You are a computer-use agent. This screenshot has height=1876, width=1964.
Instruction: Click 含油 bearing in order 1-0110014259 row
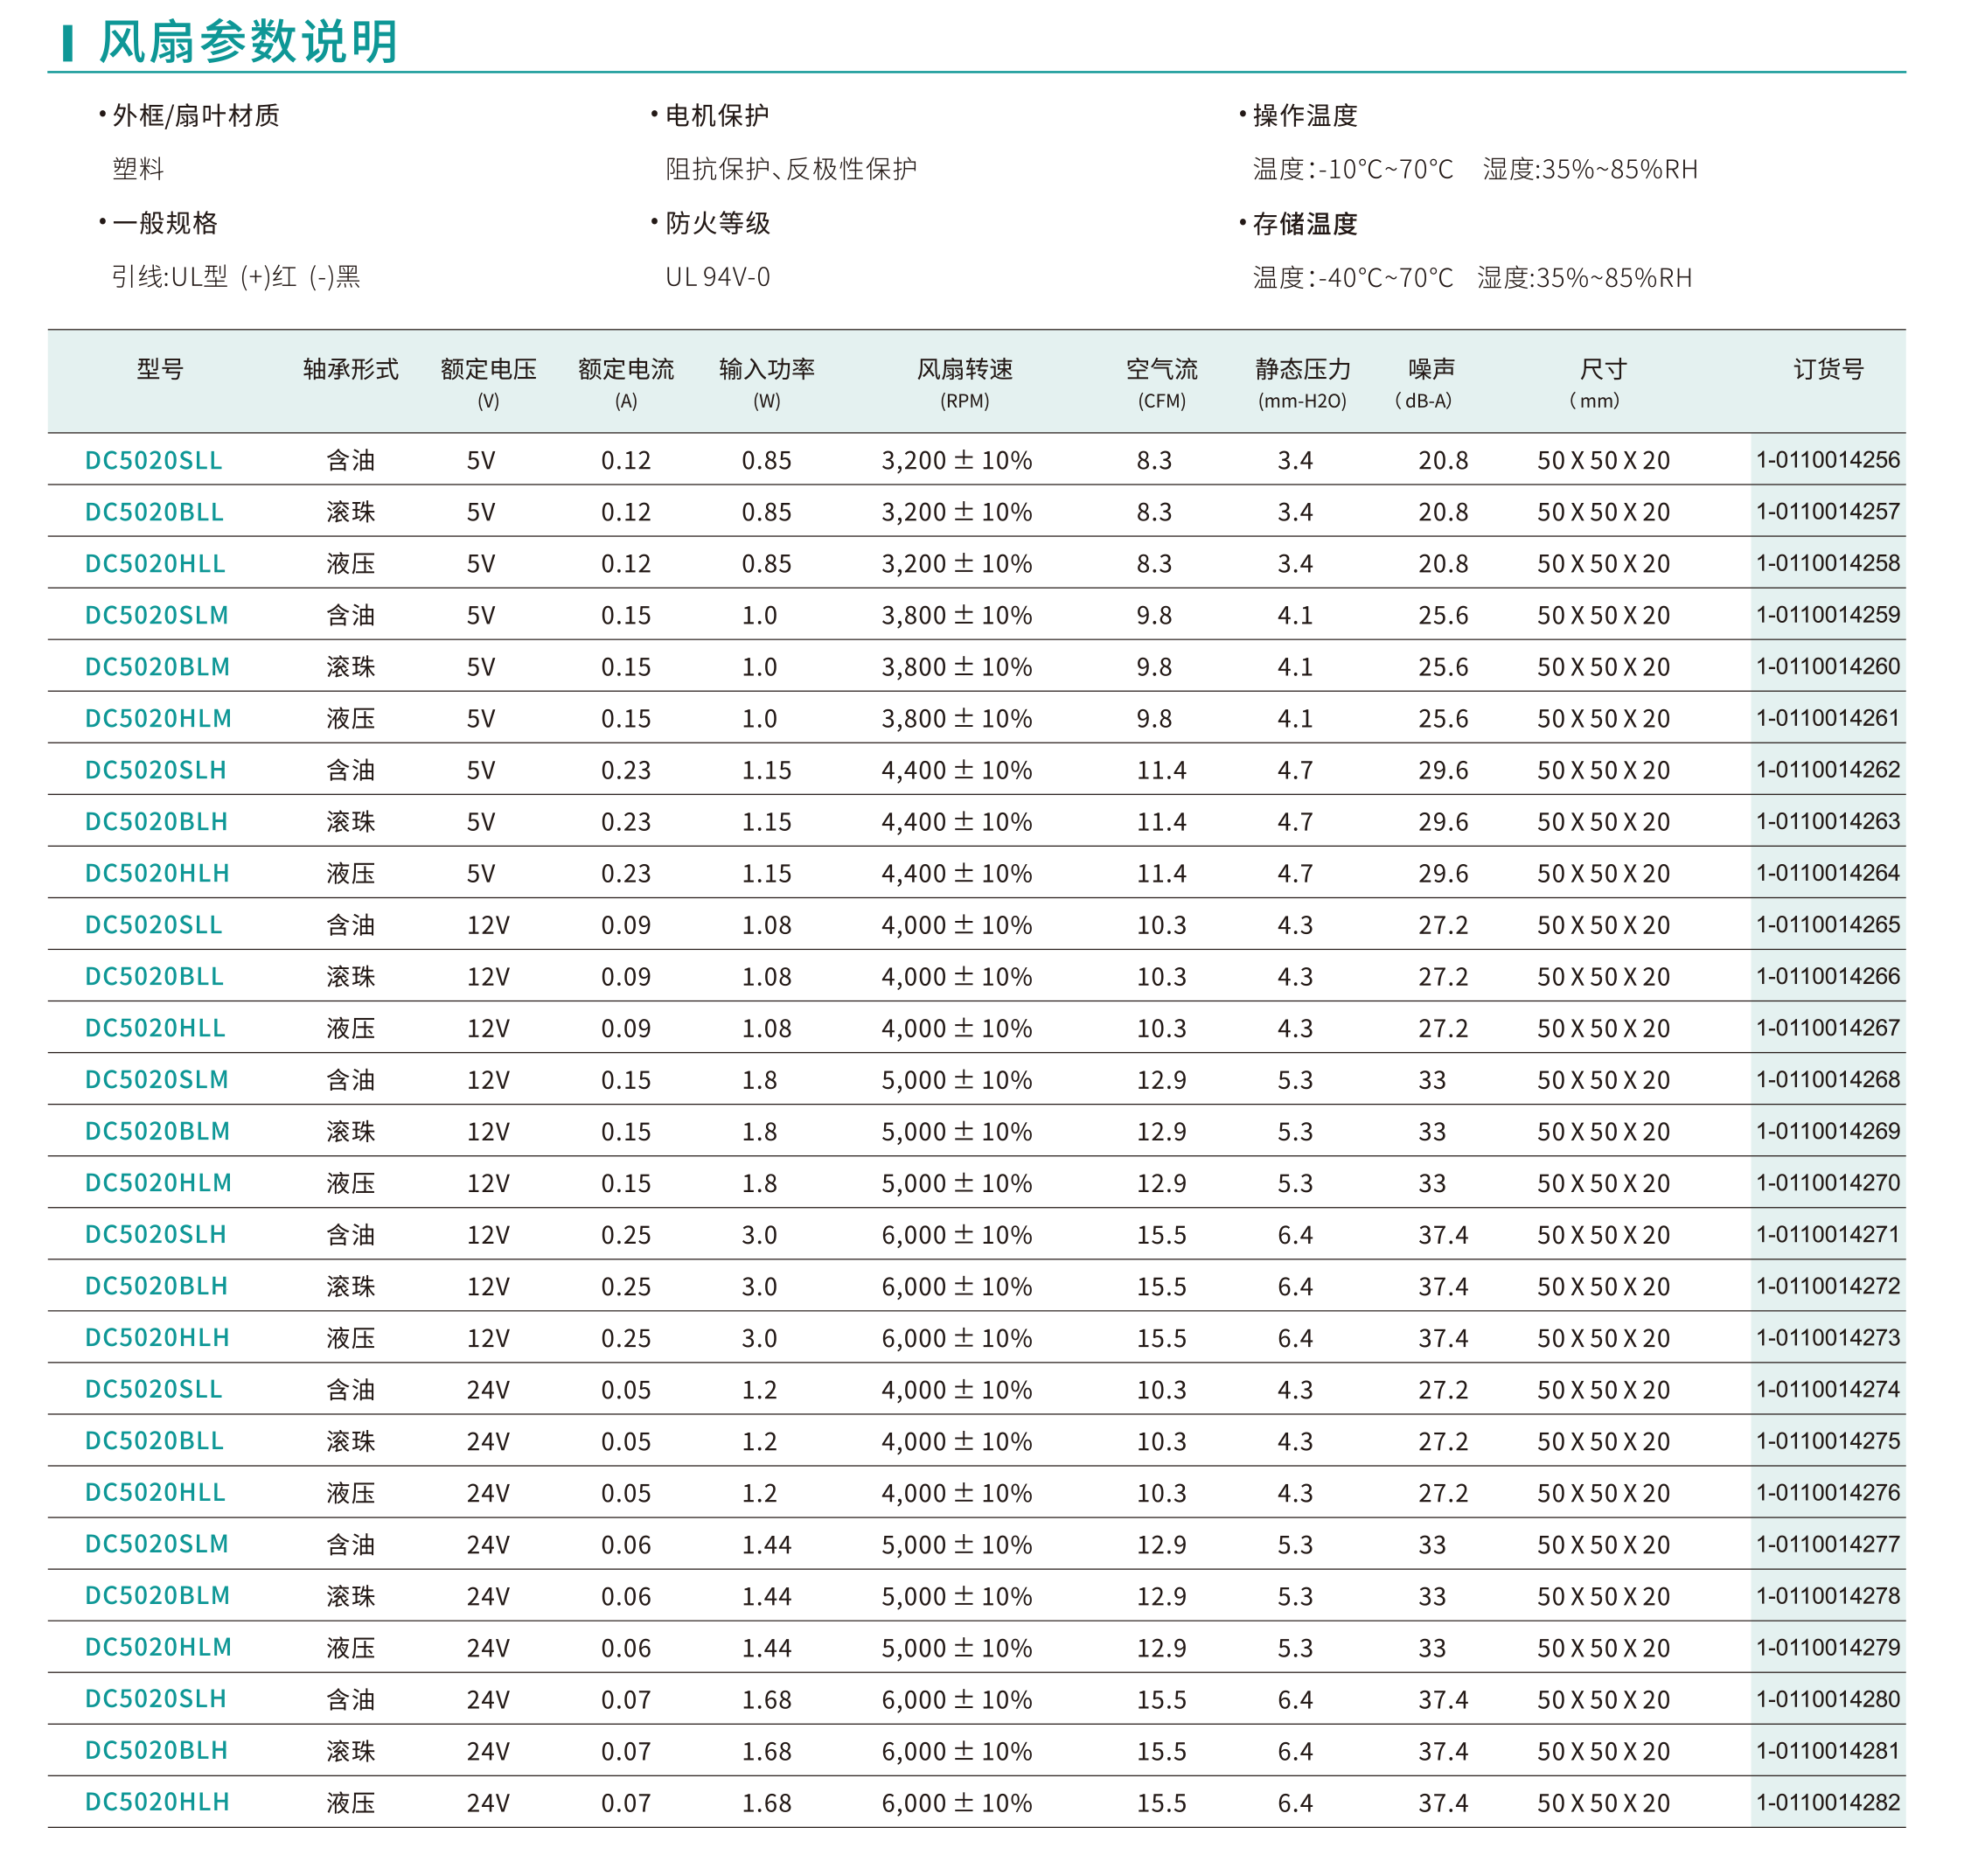click(x=351, y=615)
